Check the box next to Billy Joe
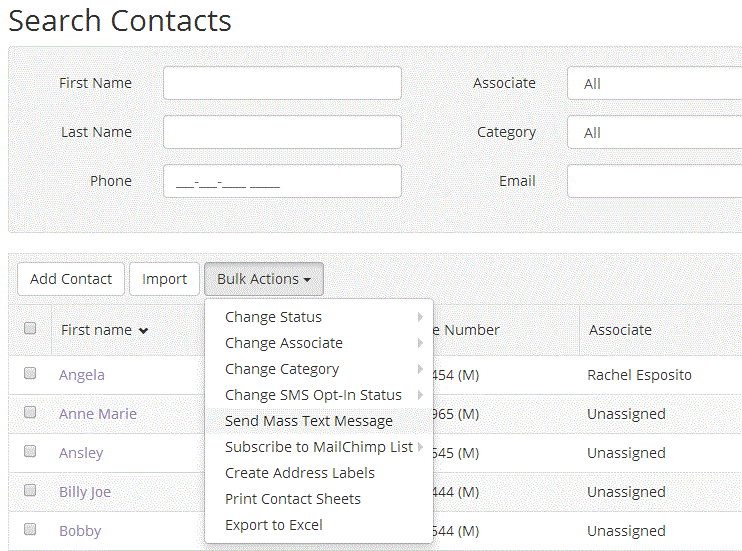 click(x=30, y=490)
